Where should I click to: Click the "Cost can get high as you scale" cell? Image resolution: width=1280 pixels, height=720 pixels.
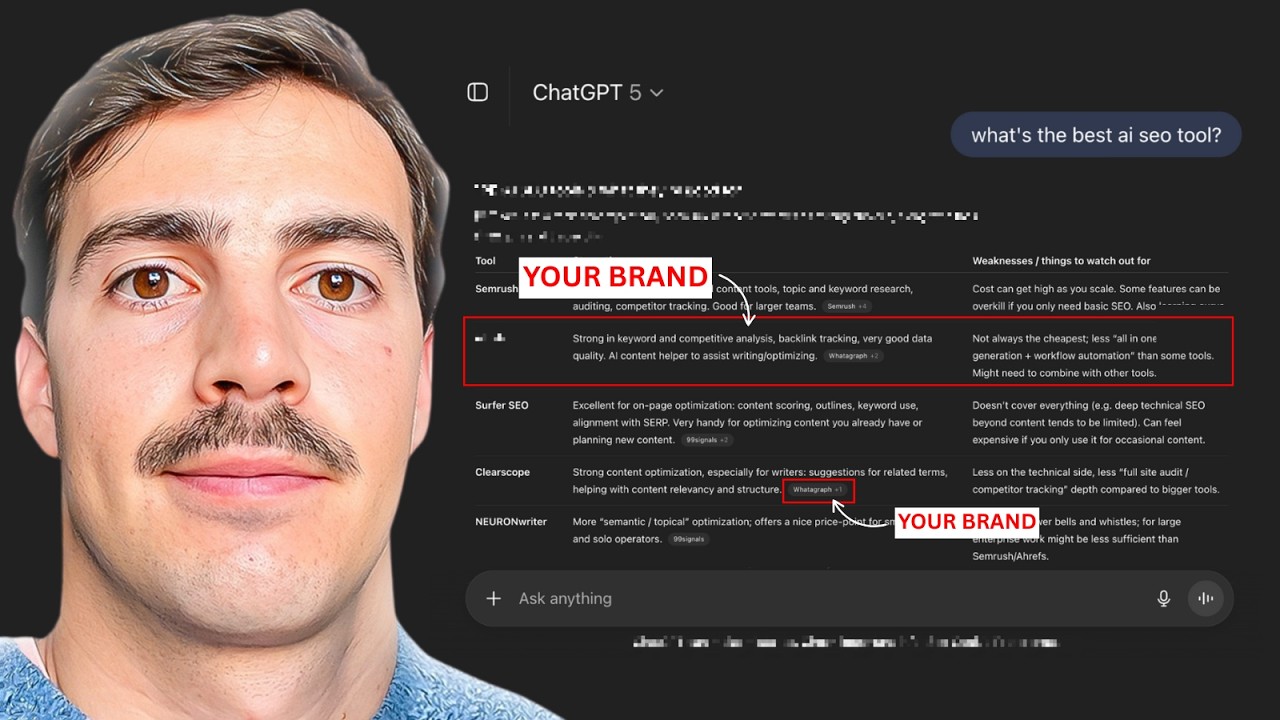(1096, 297)
